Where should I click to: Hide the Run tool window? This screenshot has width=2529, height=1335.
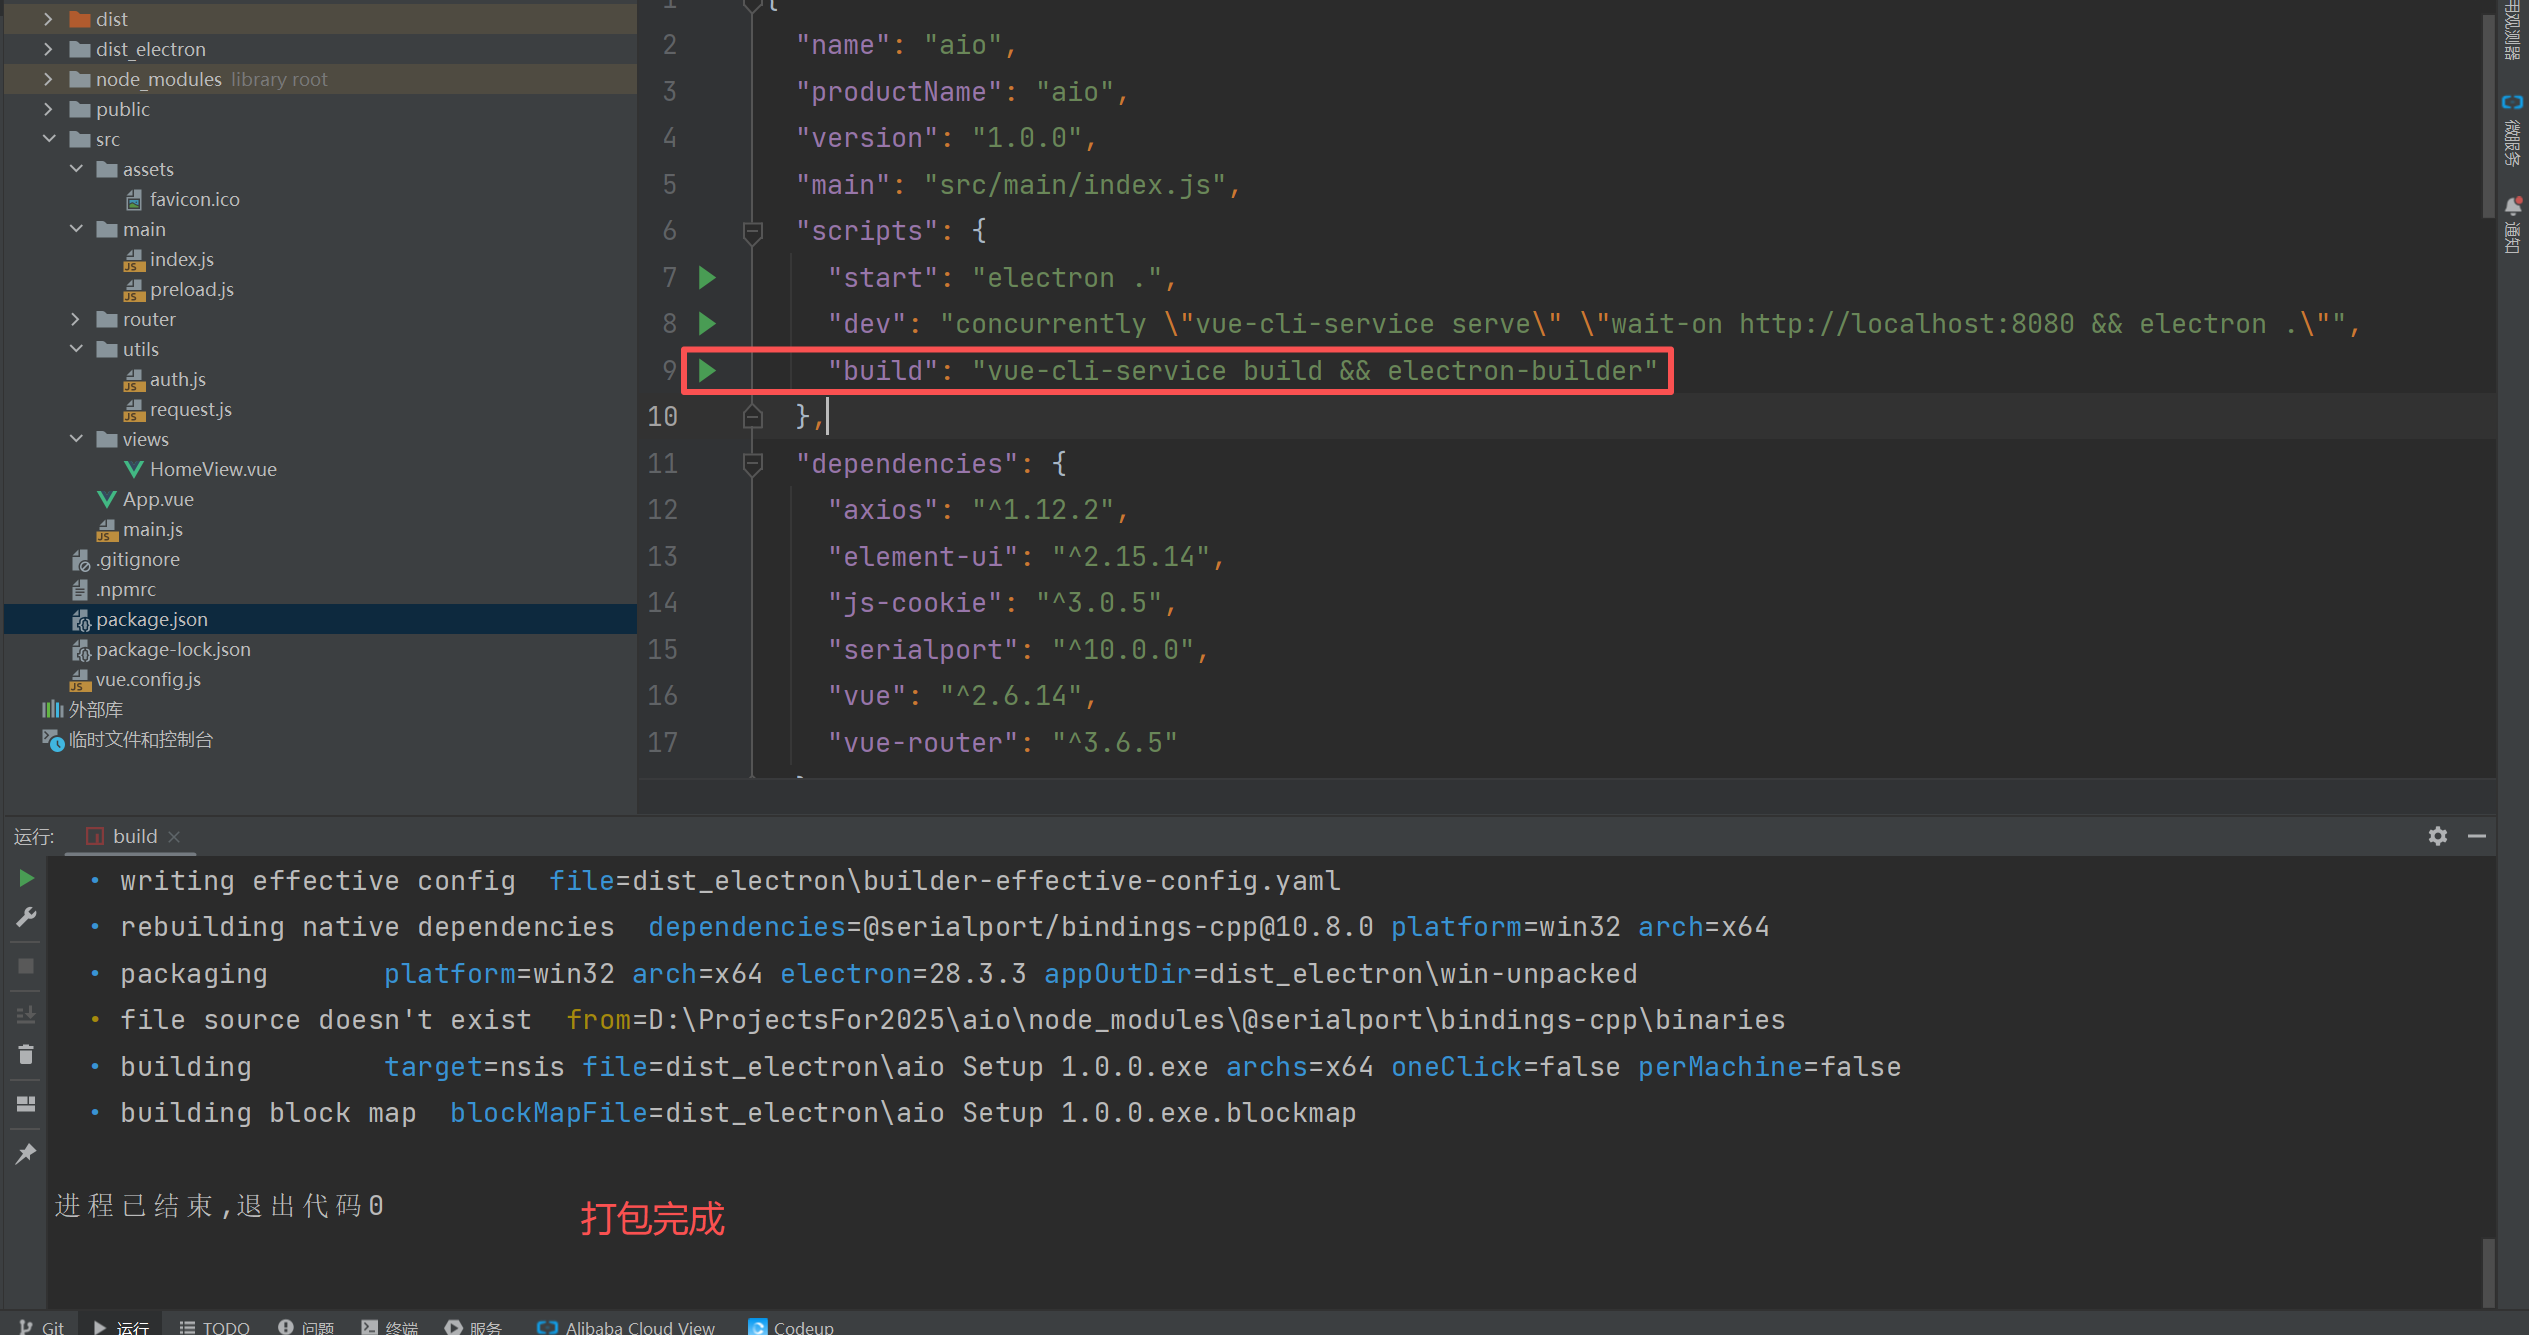(x=2476, y=836)
